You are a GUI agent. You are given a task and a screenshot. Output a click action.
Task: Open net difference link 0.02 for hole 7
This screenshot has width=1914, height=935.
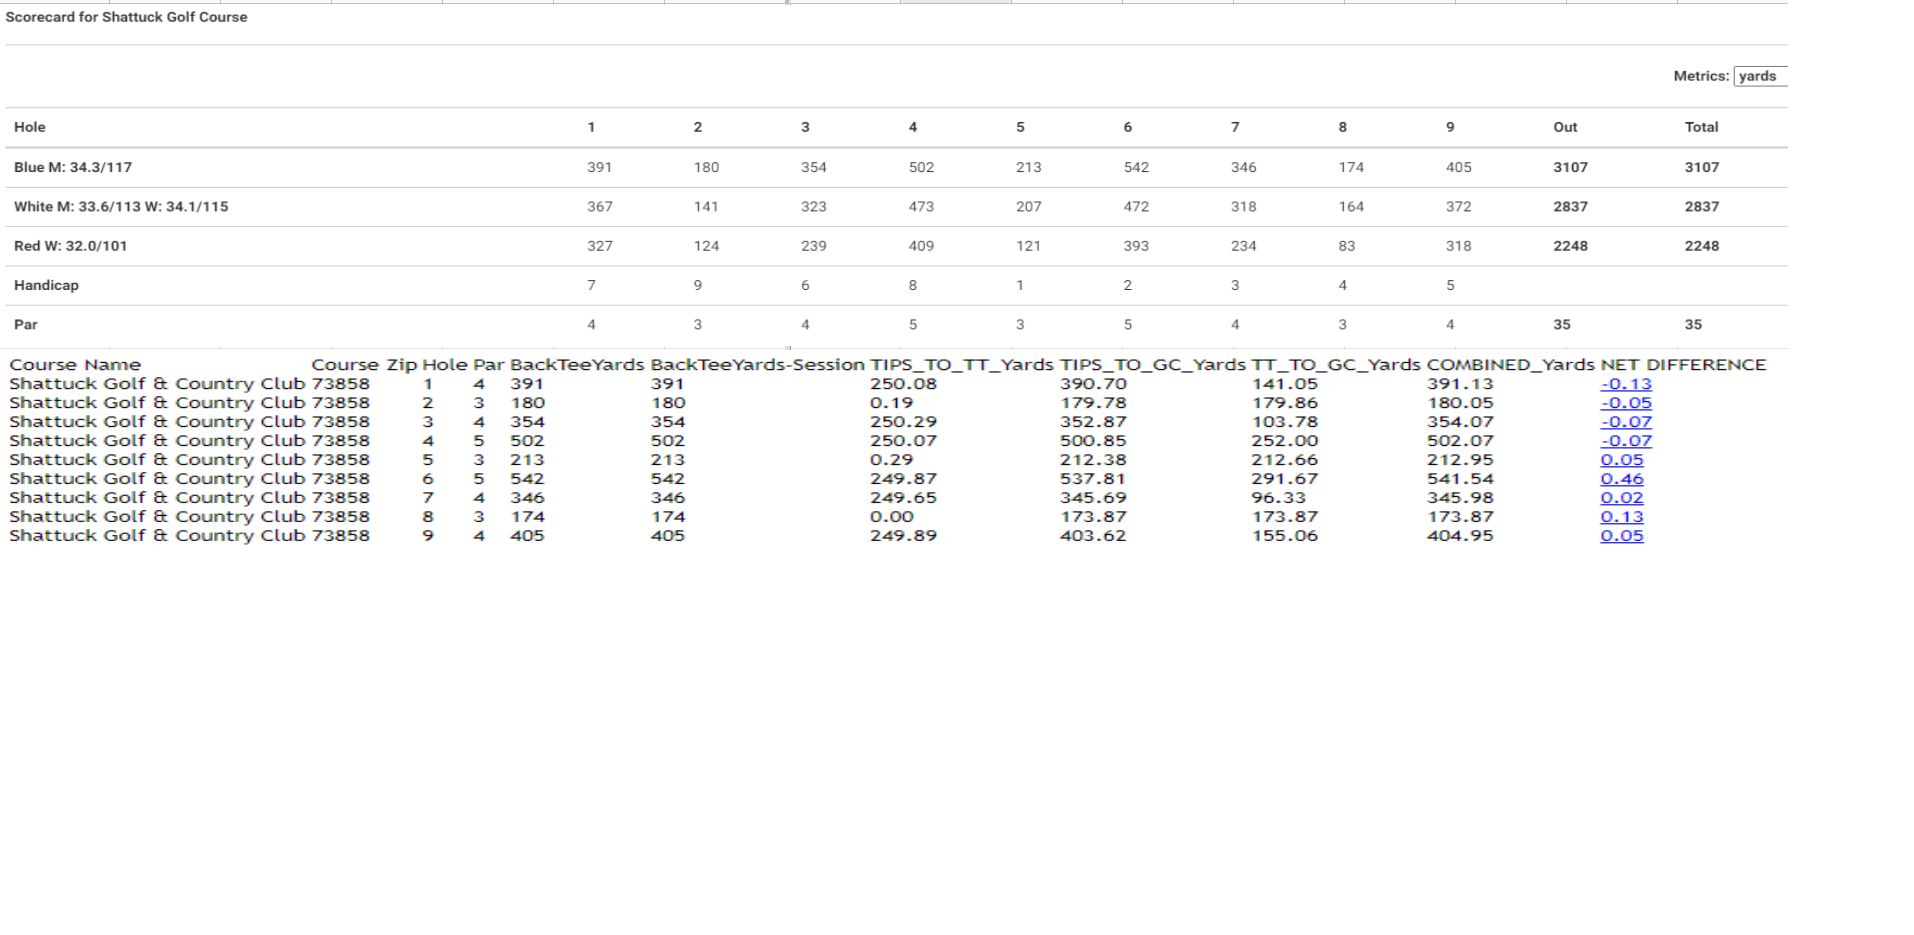click(x=1622, y=498)
